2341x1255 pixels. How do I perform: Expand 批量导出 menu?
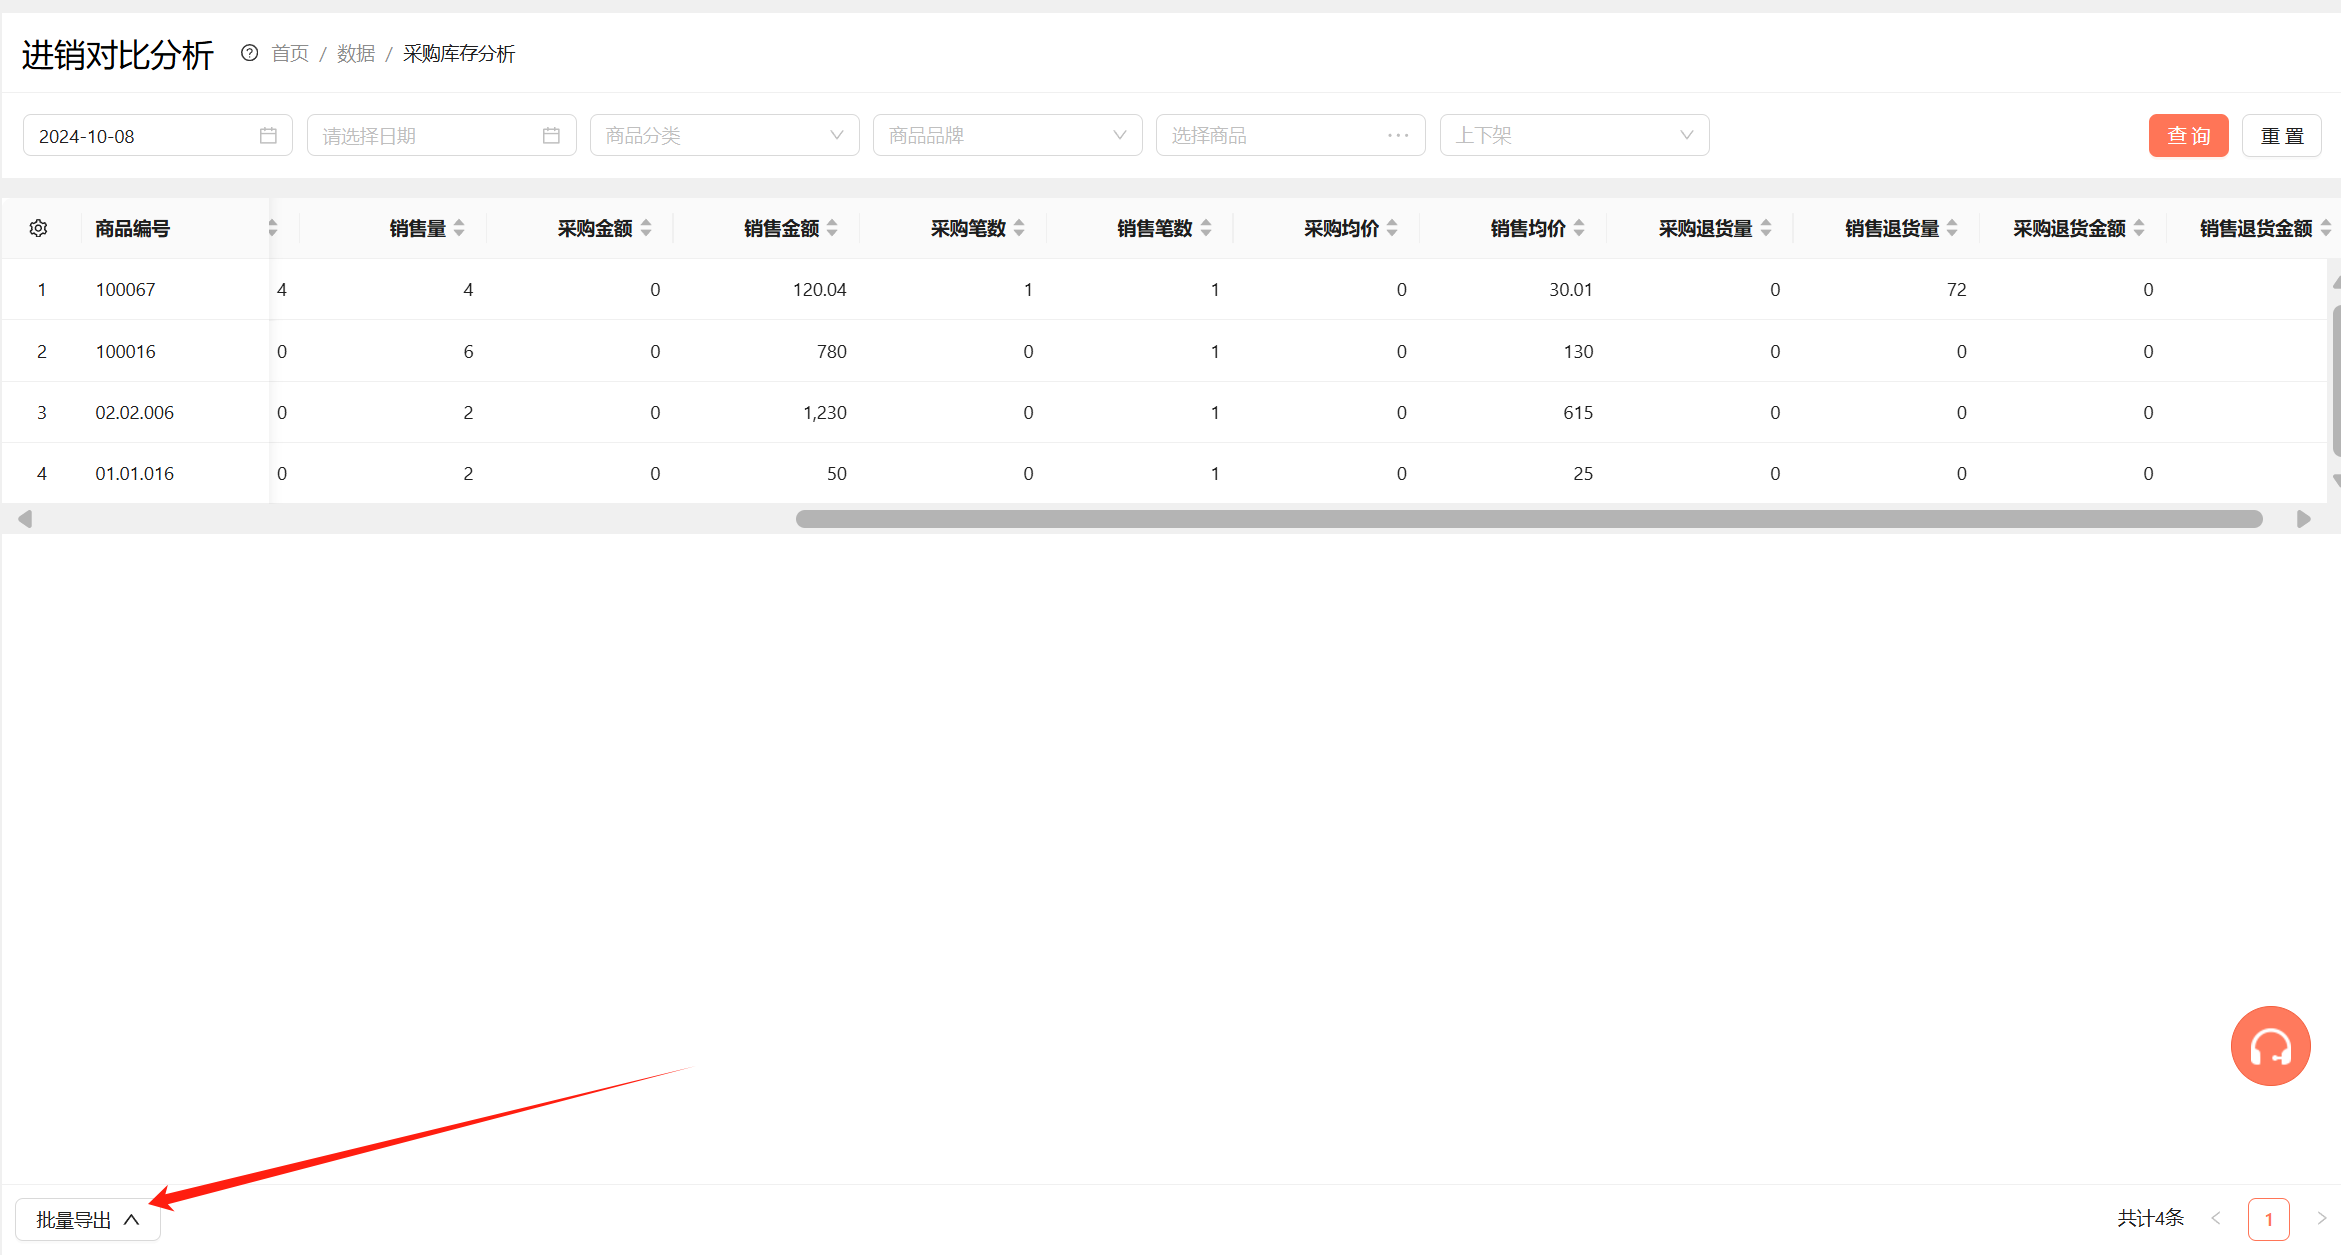[x=88, y=1220]
